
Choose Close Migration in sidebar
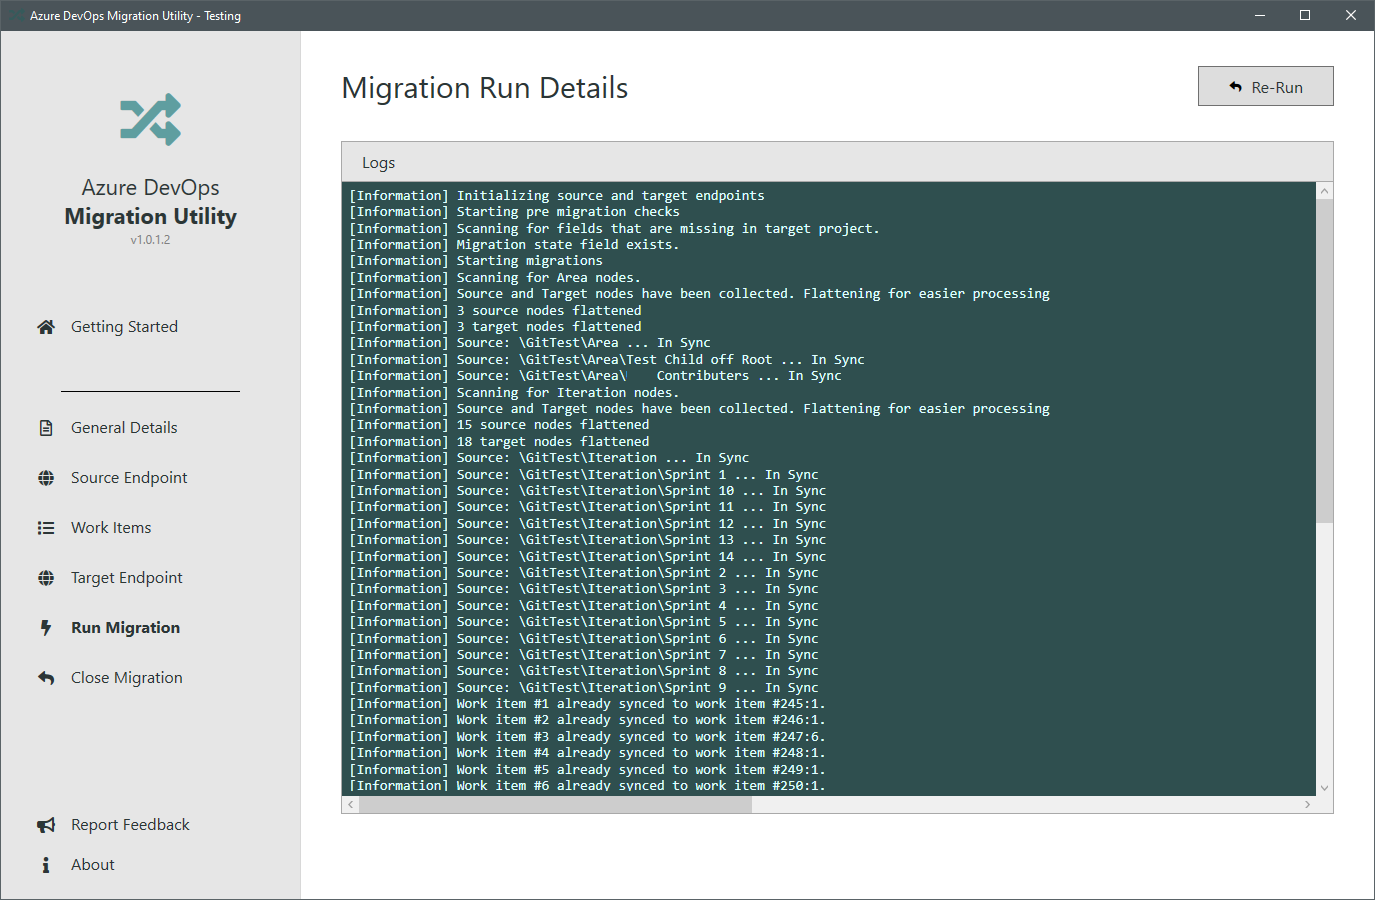[127, 678]
